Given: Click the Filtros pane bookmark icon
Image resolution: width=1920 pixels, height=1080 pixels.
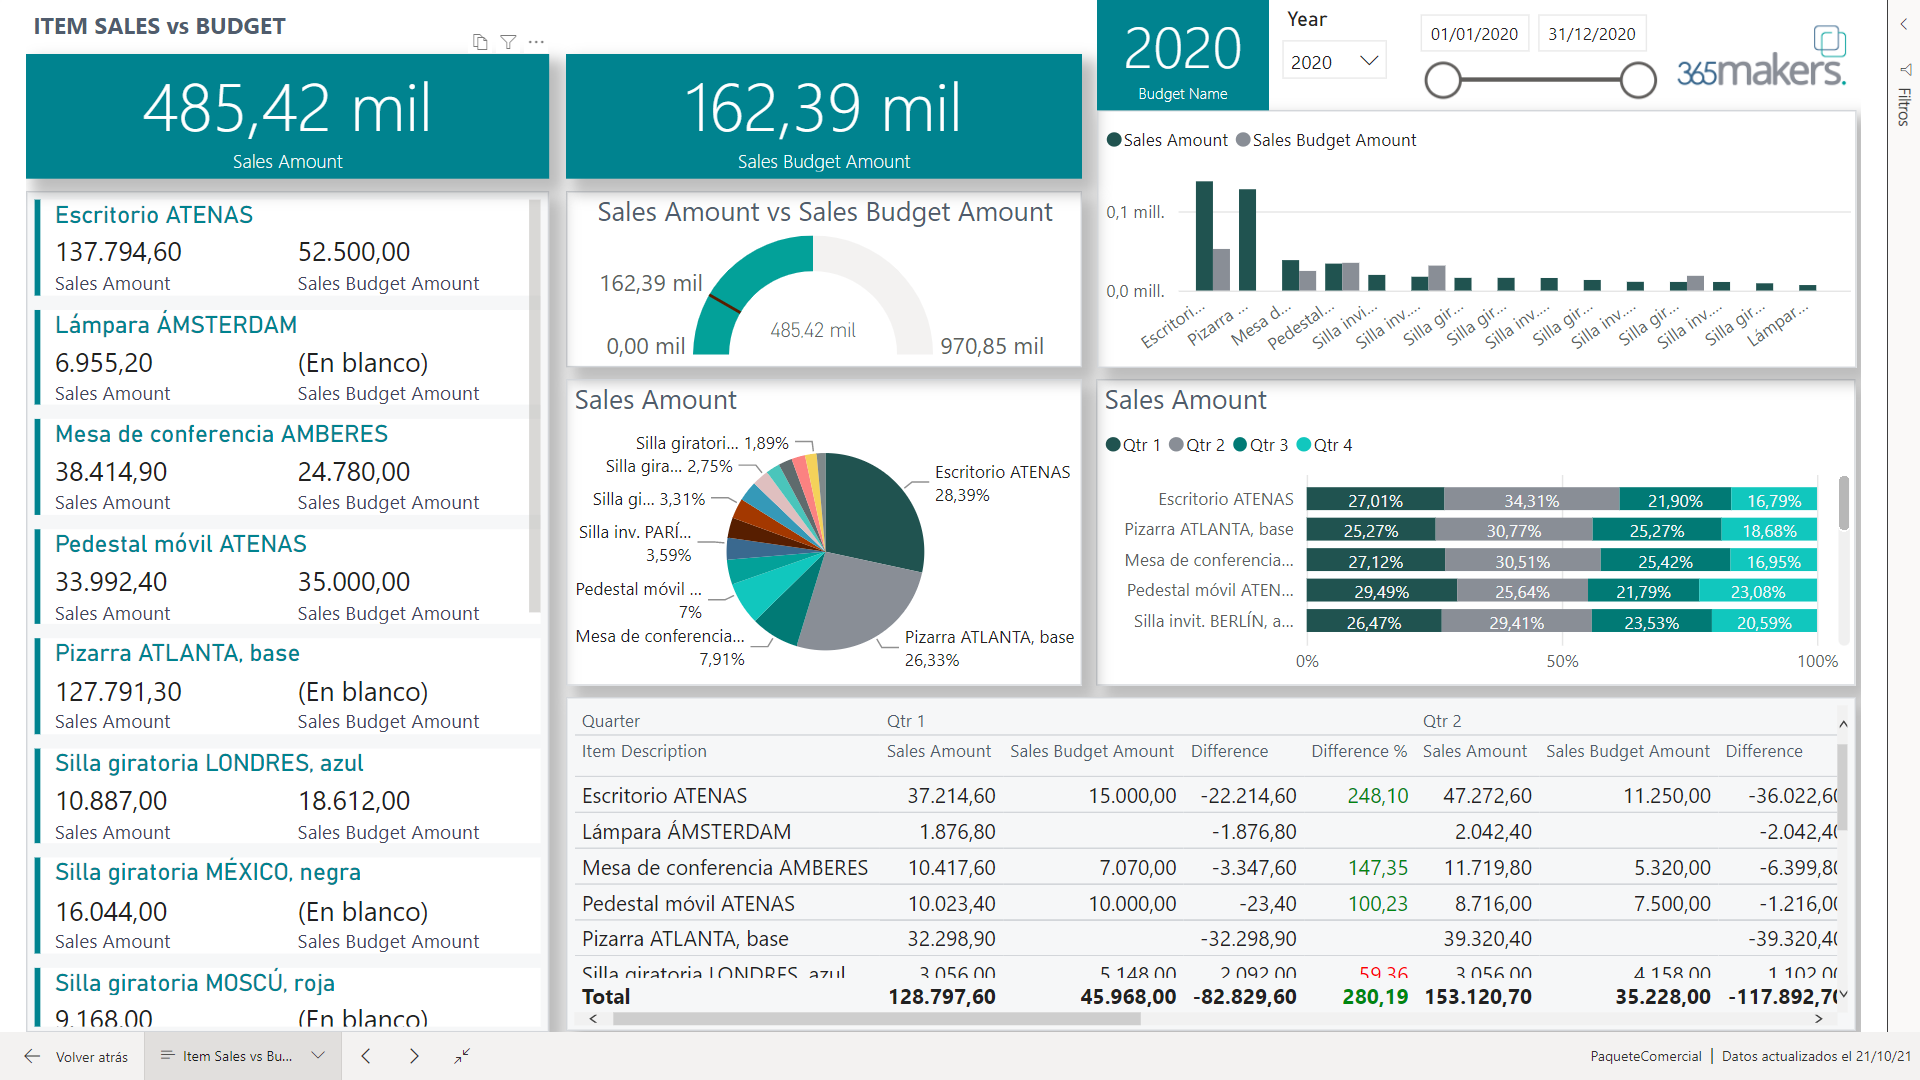Looking at the screenshot, I should point(1905,70).
